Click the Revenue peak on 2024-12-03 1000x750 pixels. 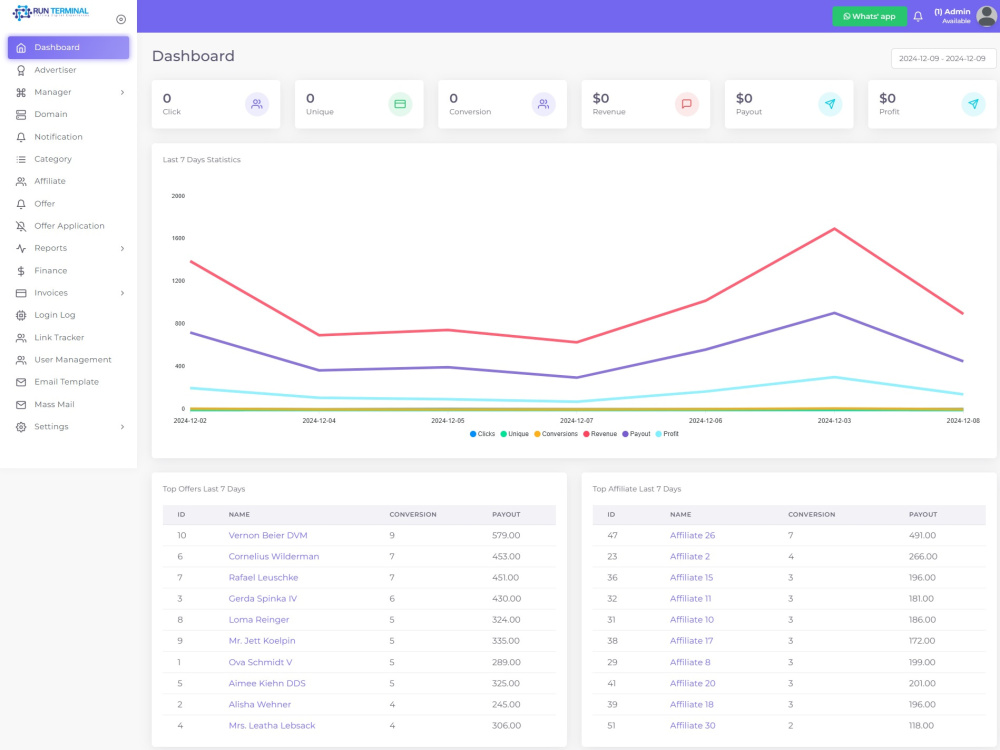click(x=834, y=229)
